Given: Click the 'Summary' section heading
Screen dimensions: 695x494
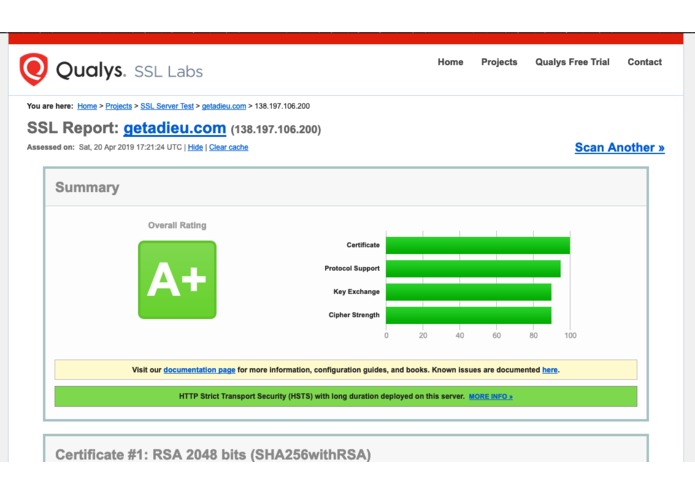Looking at the screenshot, I should click(87, 187).
